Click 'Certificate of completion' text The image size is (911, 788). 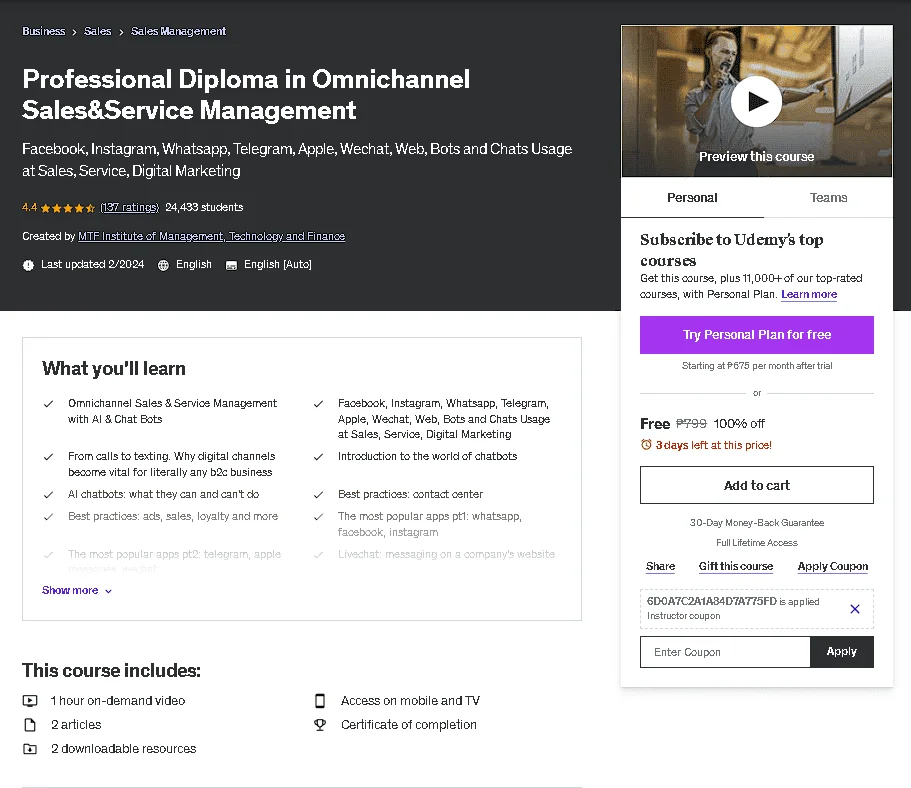click(x=408, y=725)
